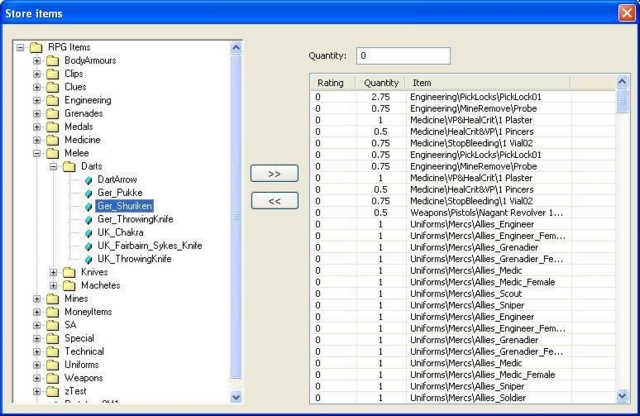This screenshot has width=640, height=416.
Task: Click the BodyArmours folder icon
Action: pos(52,61)
